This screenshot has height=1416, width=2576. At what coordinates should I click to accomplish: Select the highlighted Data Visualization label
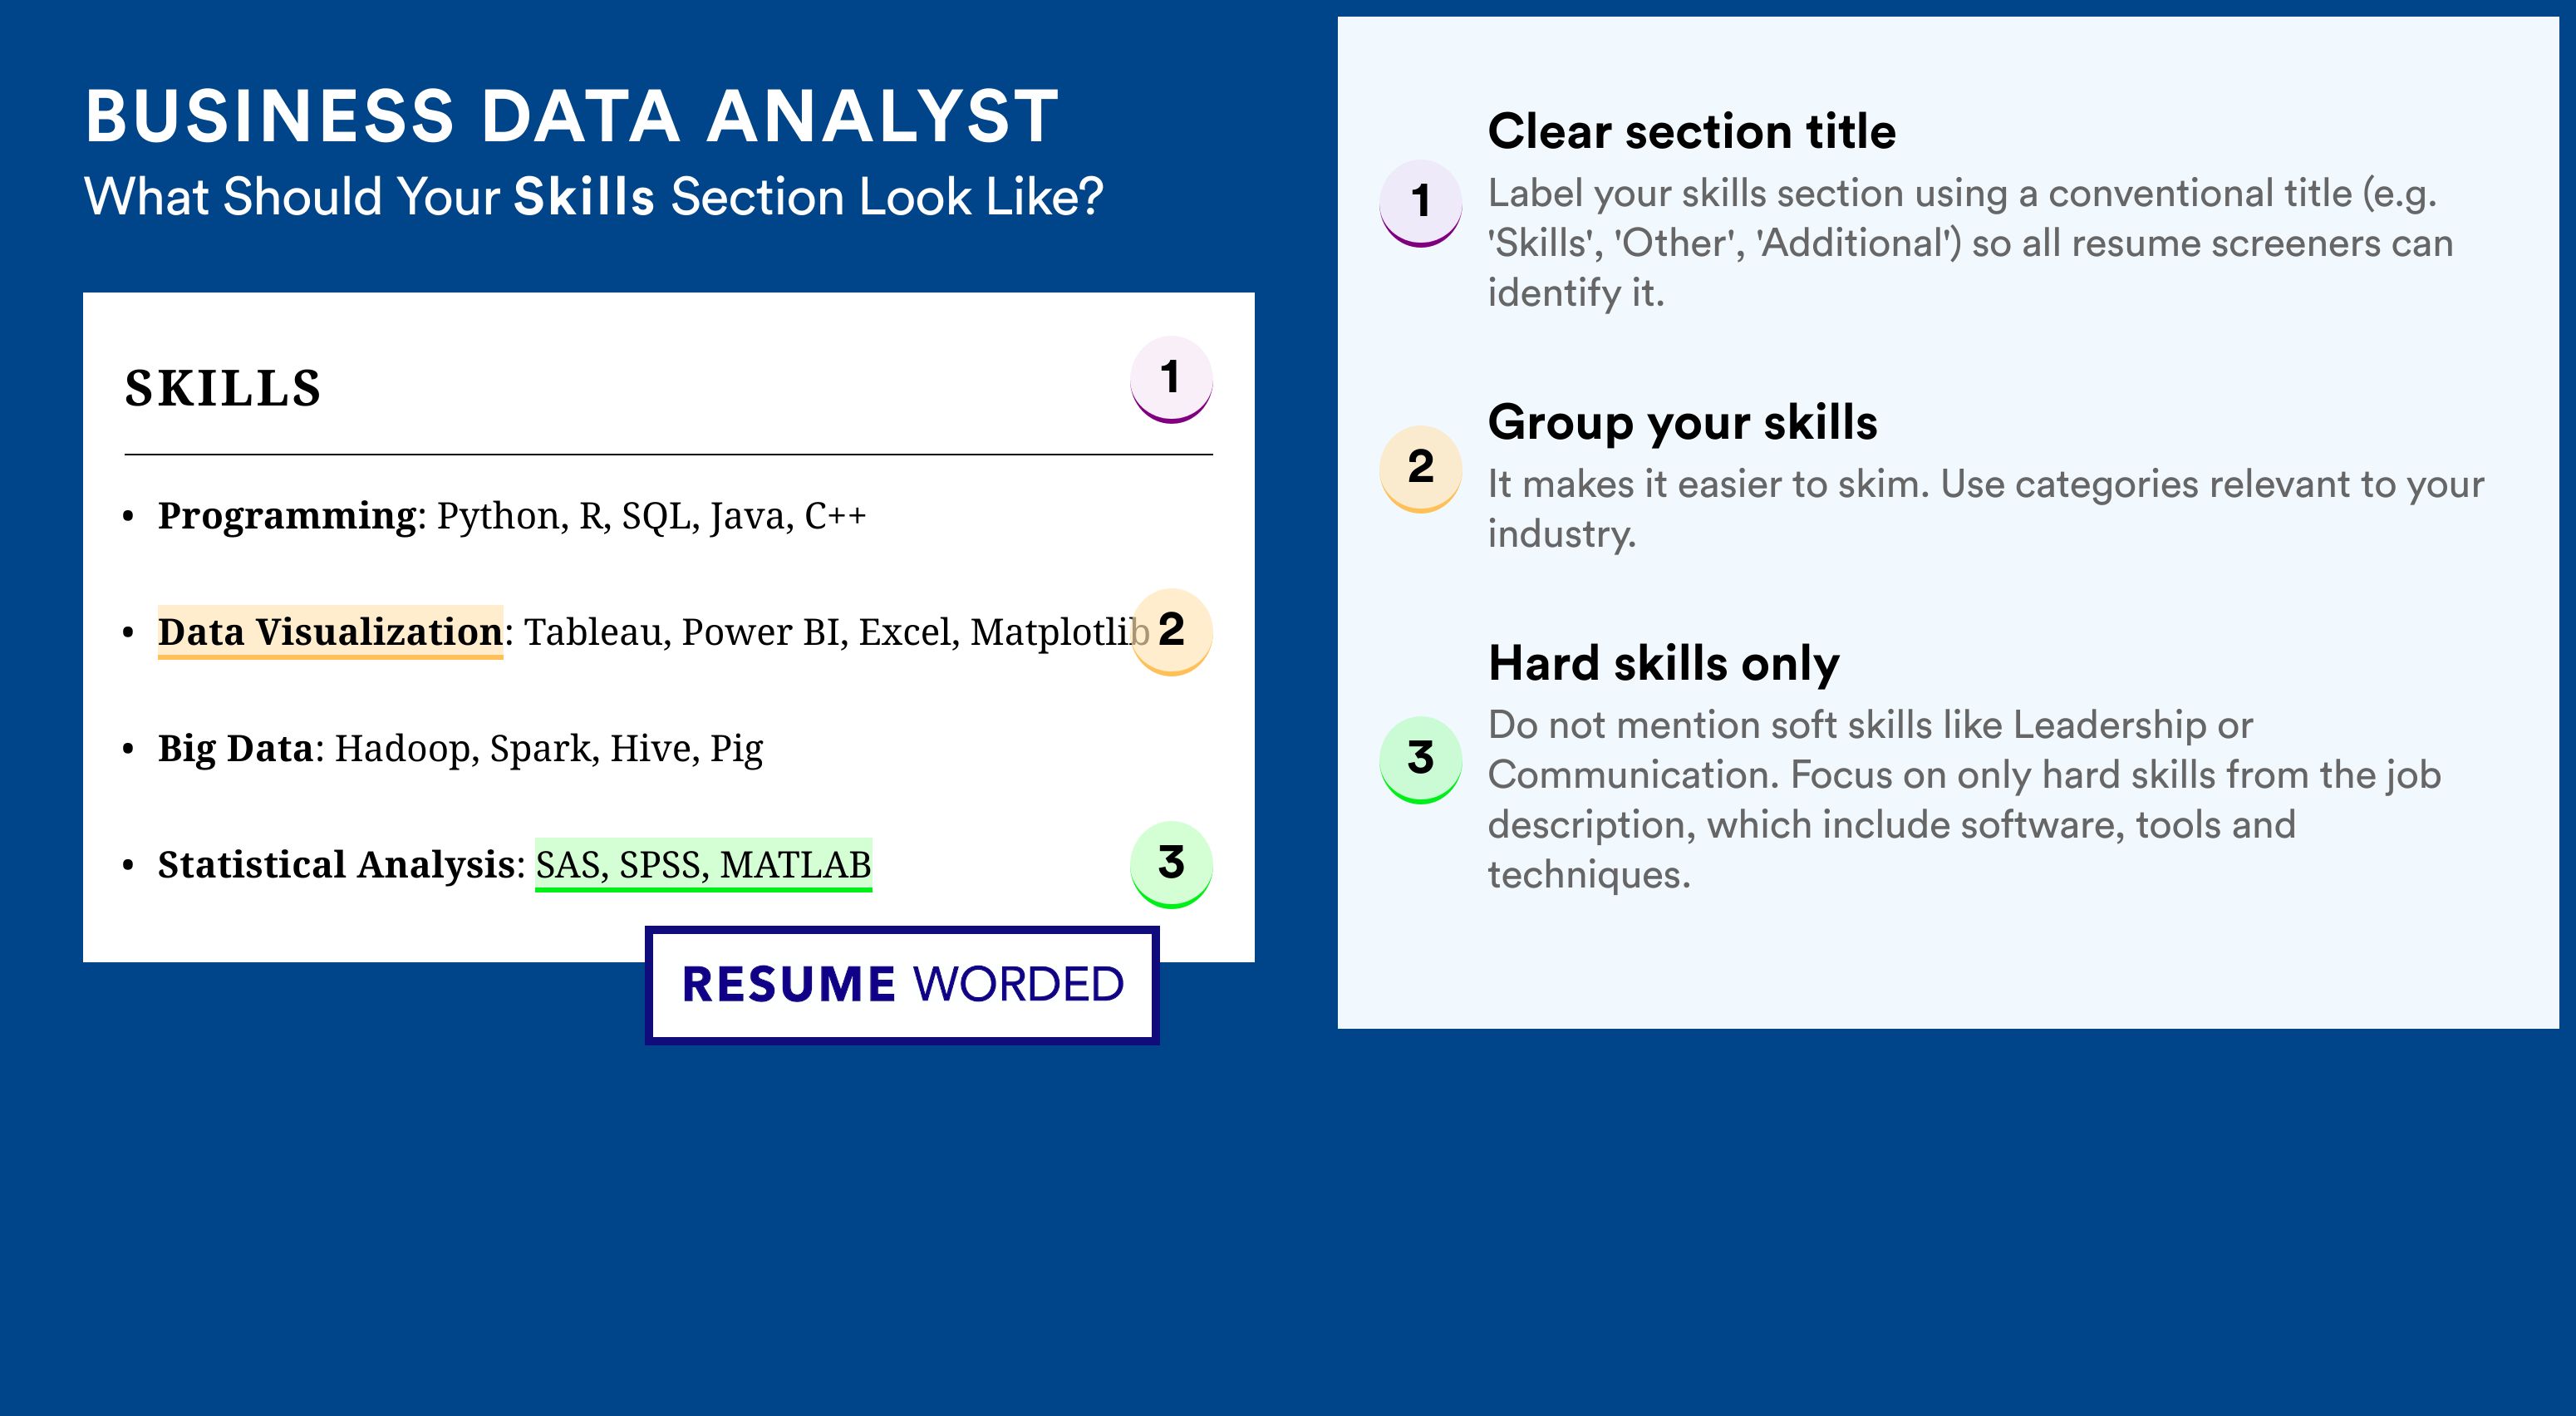(x=330, y=632)
